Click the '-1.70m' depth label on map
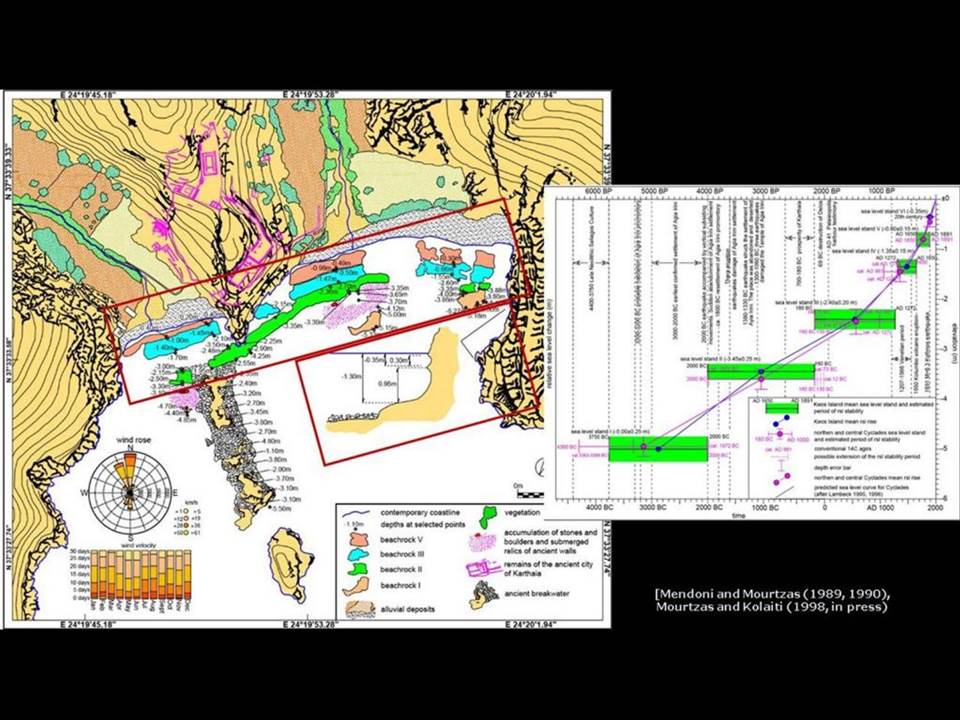960x720 pixels. [178, 357]
